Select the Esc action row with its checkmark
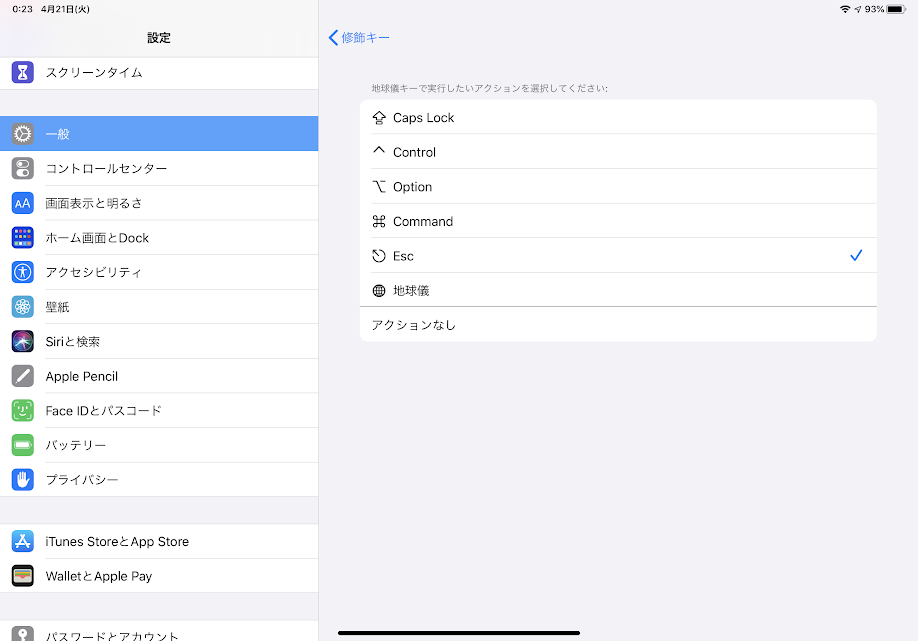 click(x=618, y=256)
